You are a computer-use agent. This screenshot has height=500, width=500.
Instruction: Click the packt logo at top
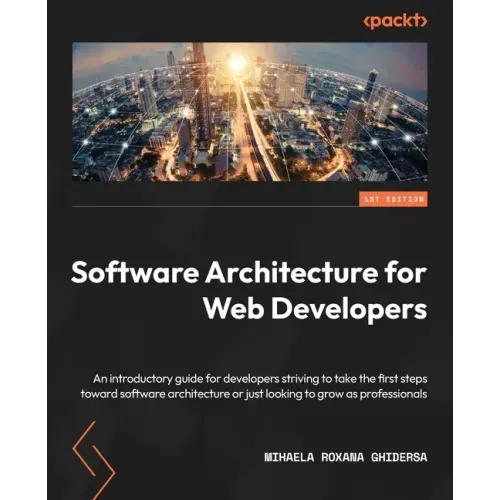point(395,21)
